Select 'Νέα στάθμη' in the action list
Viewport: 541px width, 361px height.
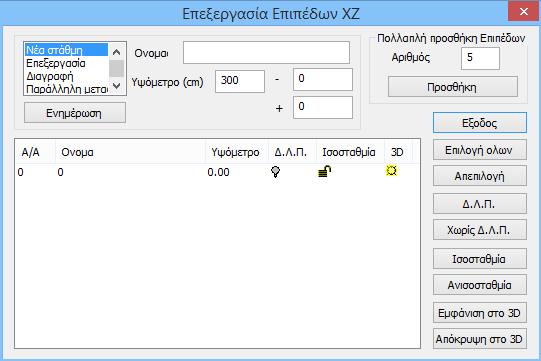(x=66, y=50)
